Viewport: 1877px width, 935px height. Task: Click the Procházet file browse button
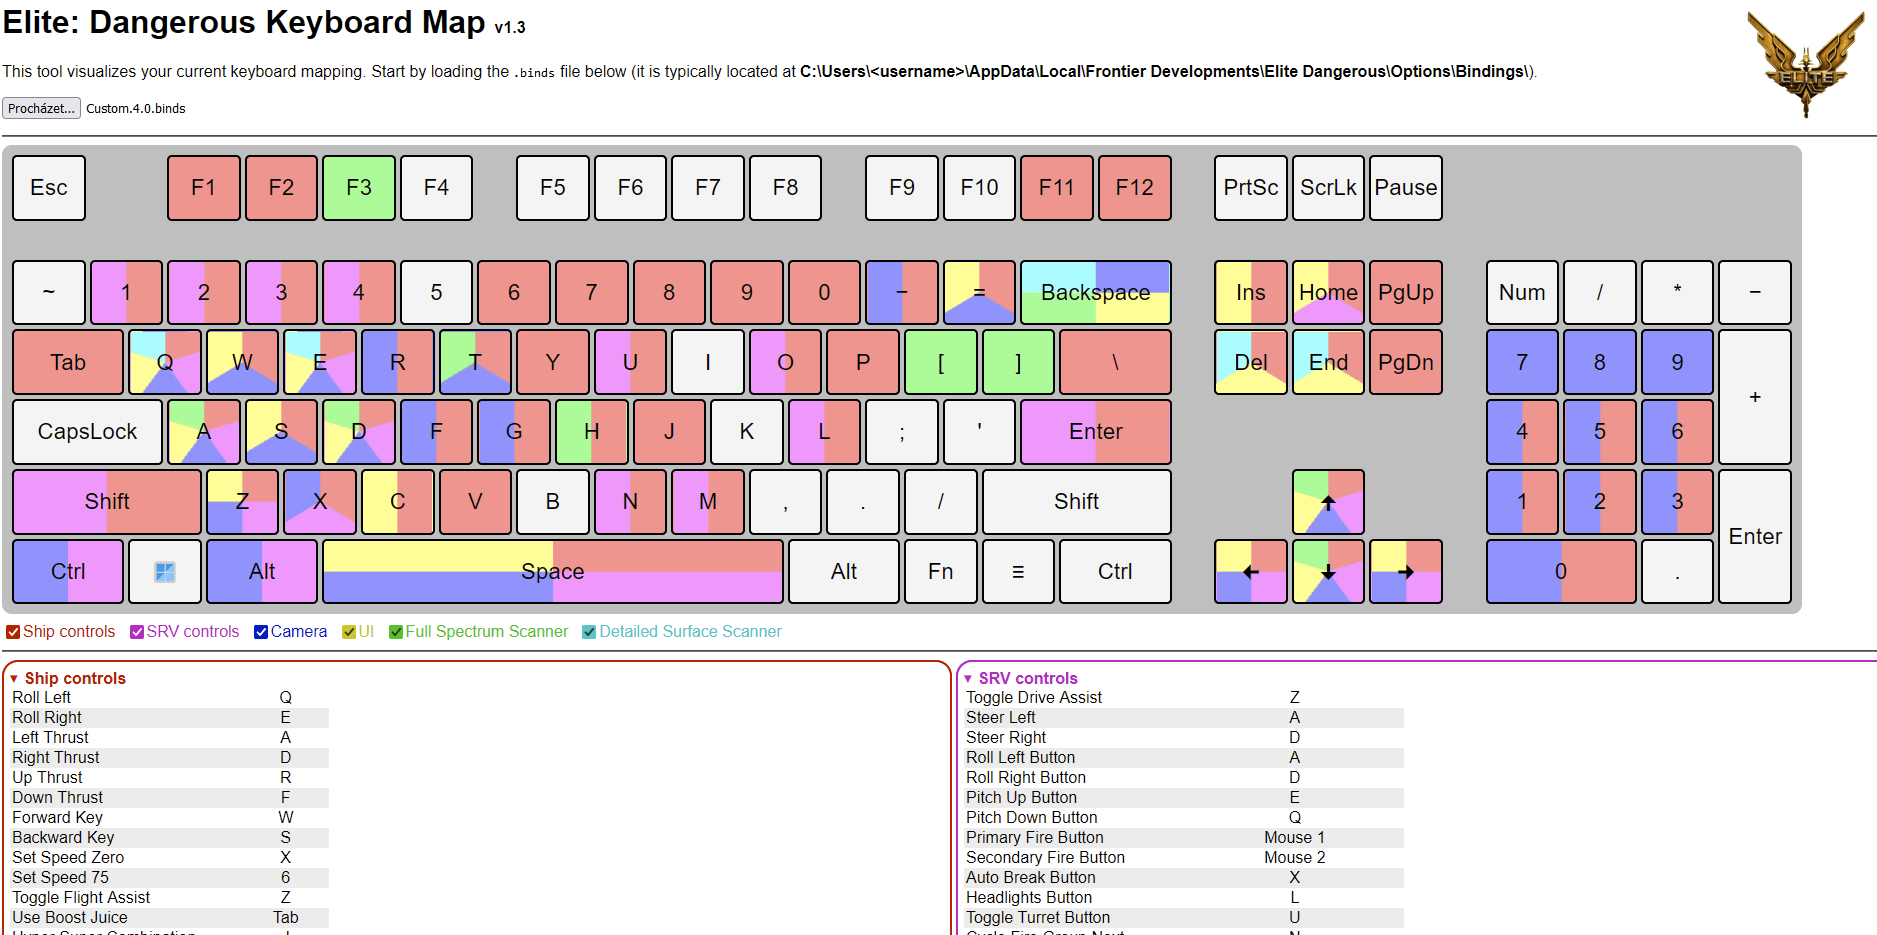click(x=41, y=108)
